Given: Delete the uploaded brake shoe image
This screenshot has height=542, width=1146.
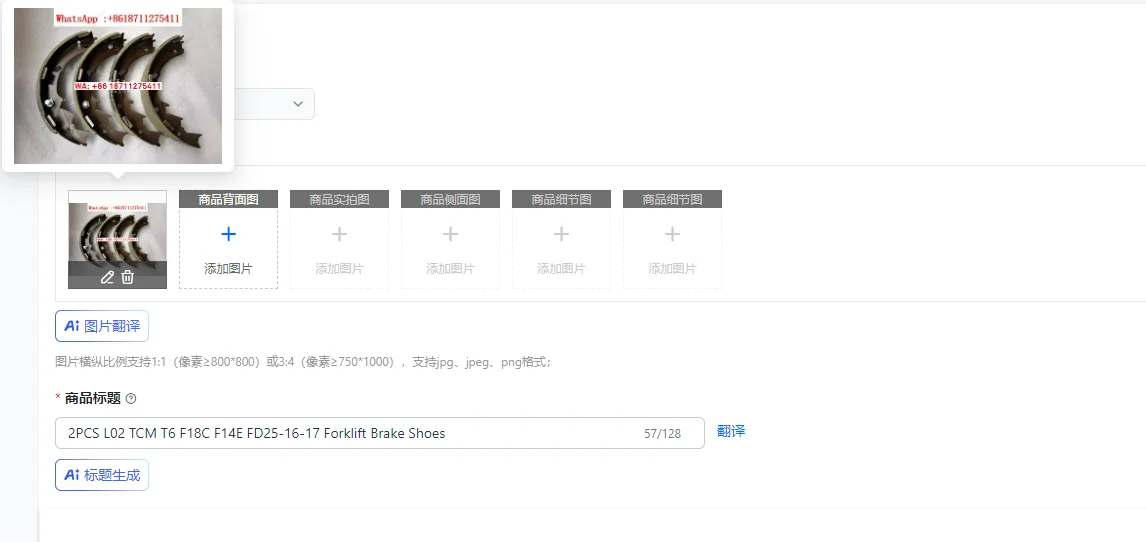Looking at the screenshot, I should (128, 278).
